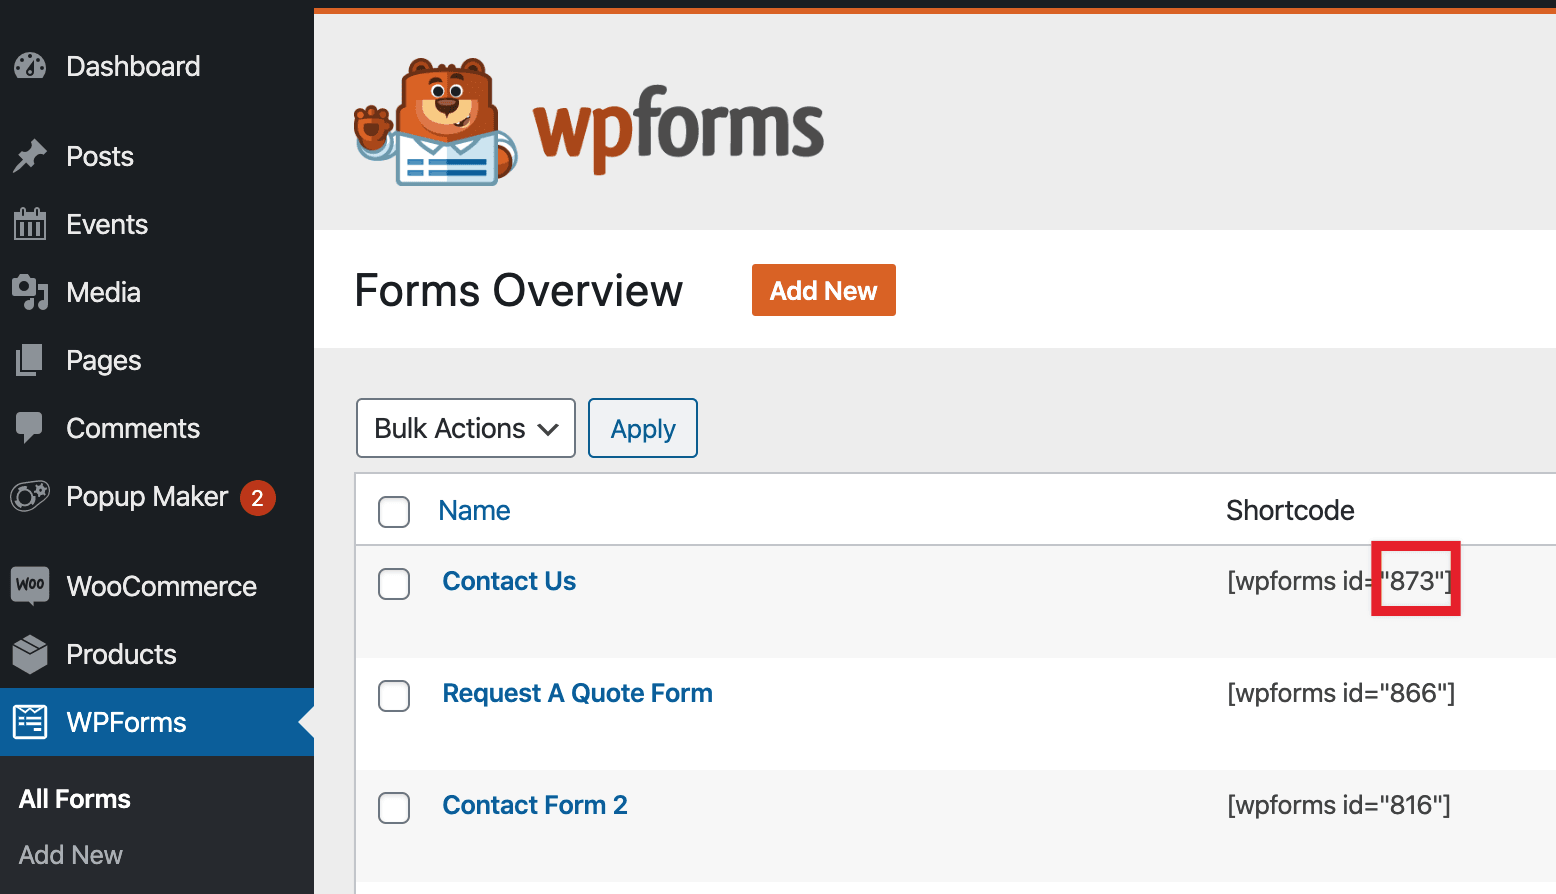Select the Contact Form 2 checkbox
1556x894 pixels.
point(394,808)
